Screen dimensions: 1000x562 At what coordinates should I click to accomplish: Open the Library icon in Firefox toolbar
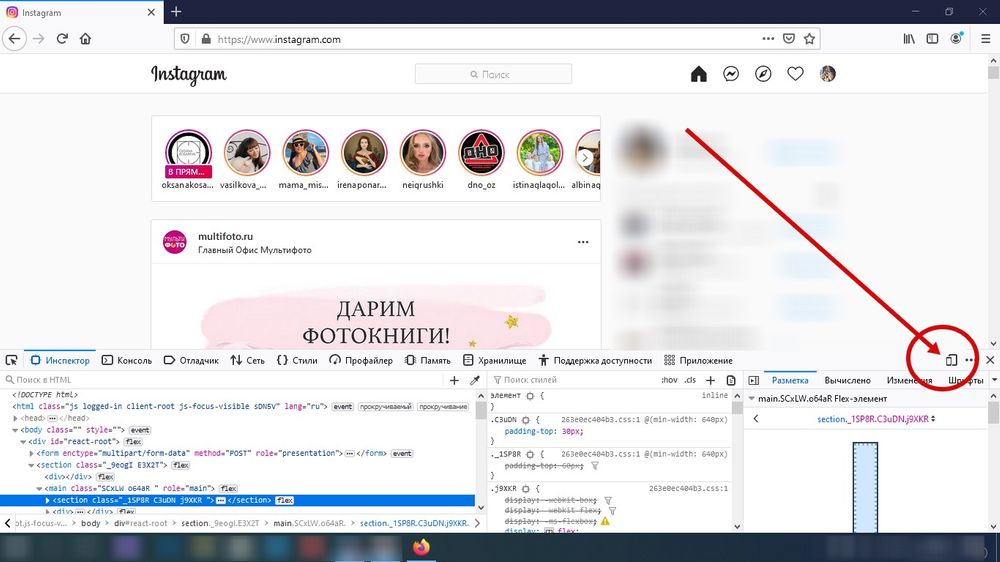(909, 39)
